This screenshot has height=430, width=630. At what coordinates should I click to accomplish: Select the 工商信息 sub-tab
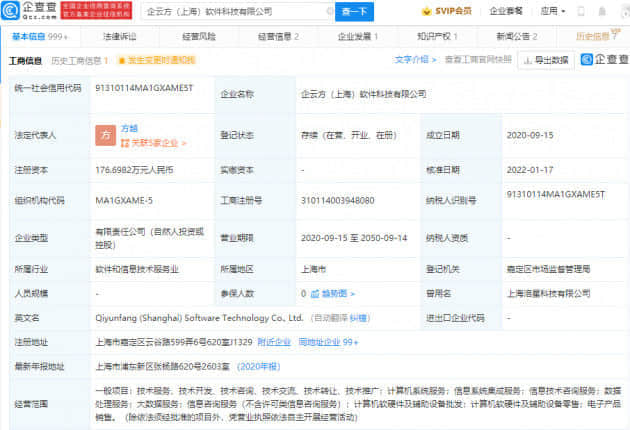[25, 61]
